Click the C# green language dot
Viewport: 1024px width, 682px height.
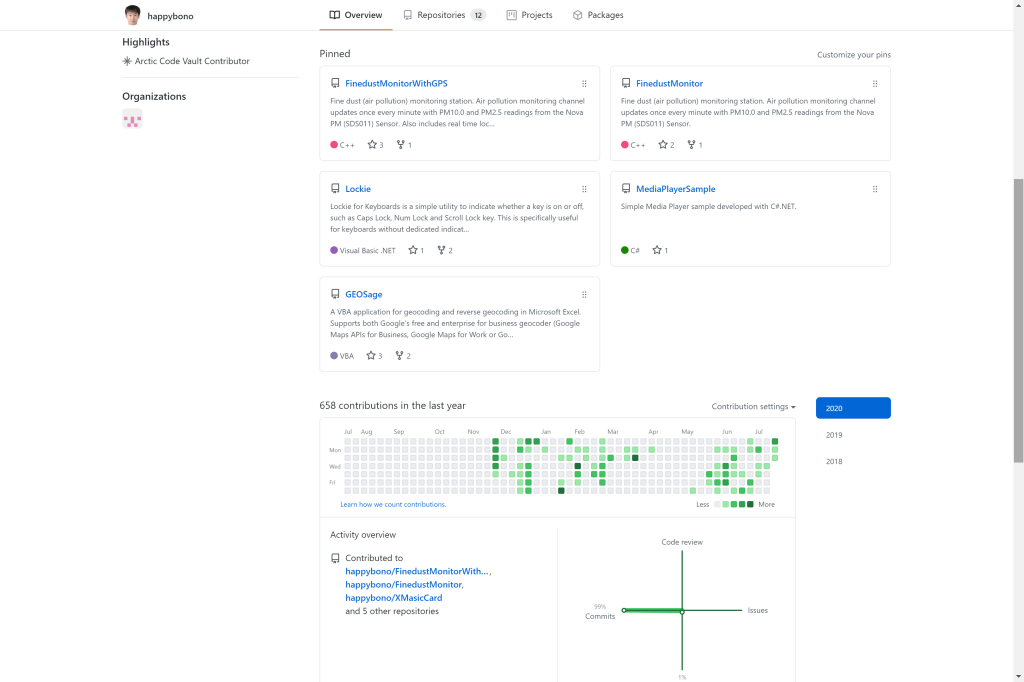624,250
